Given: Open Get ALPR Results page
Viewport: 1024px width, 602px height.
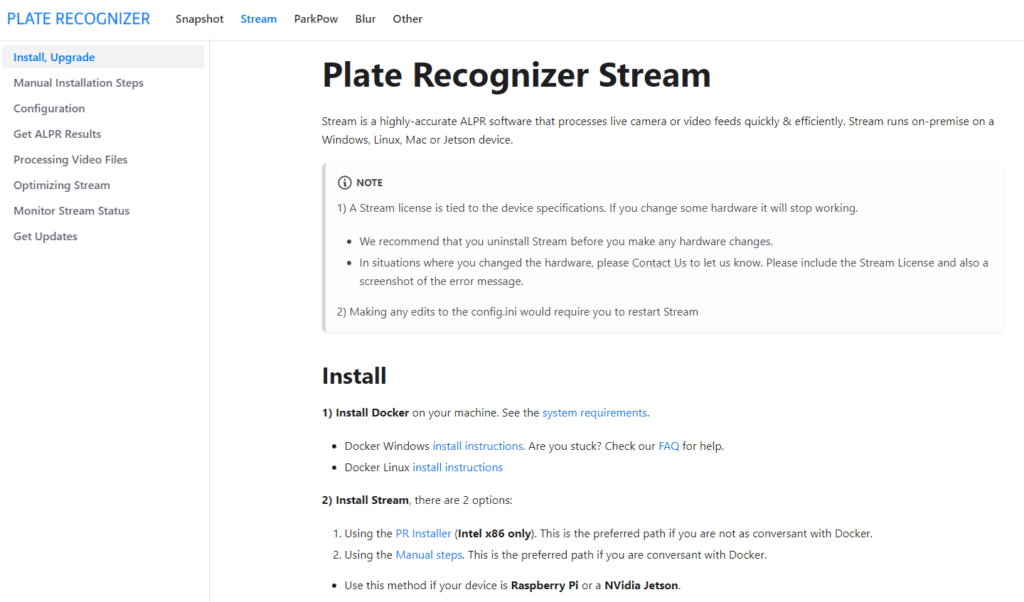Looking at the screenshot, I should pyautogui.click(x=57, y=134).
